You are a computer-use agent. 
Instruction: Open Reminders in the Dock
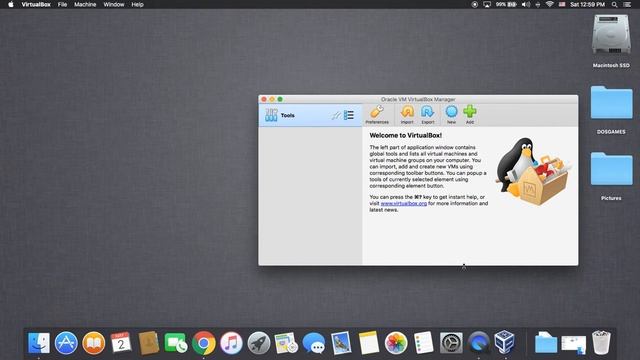pos(423,343)
